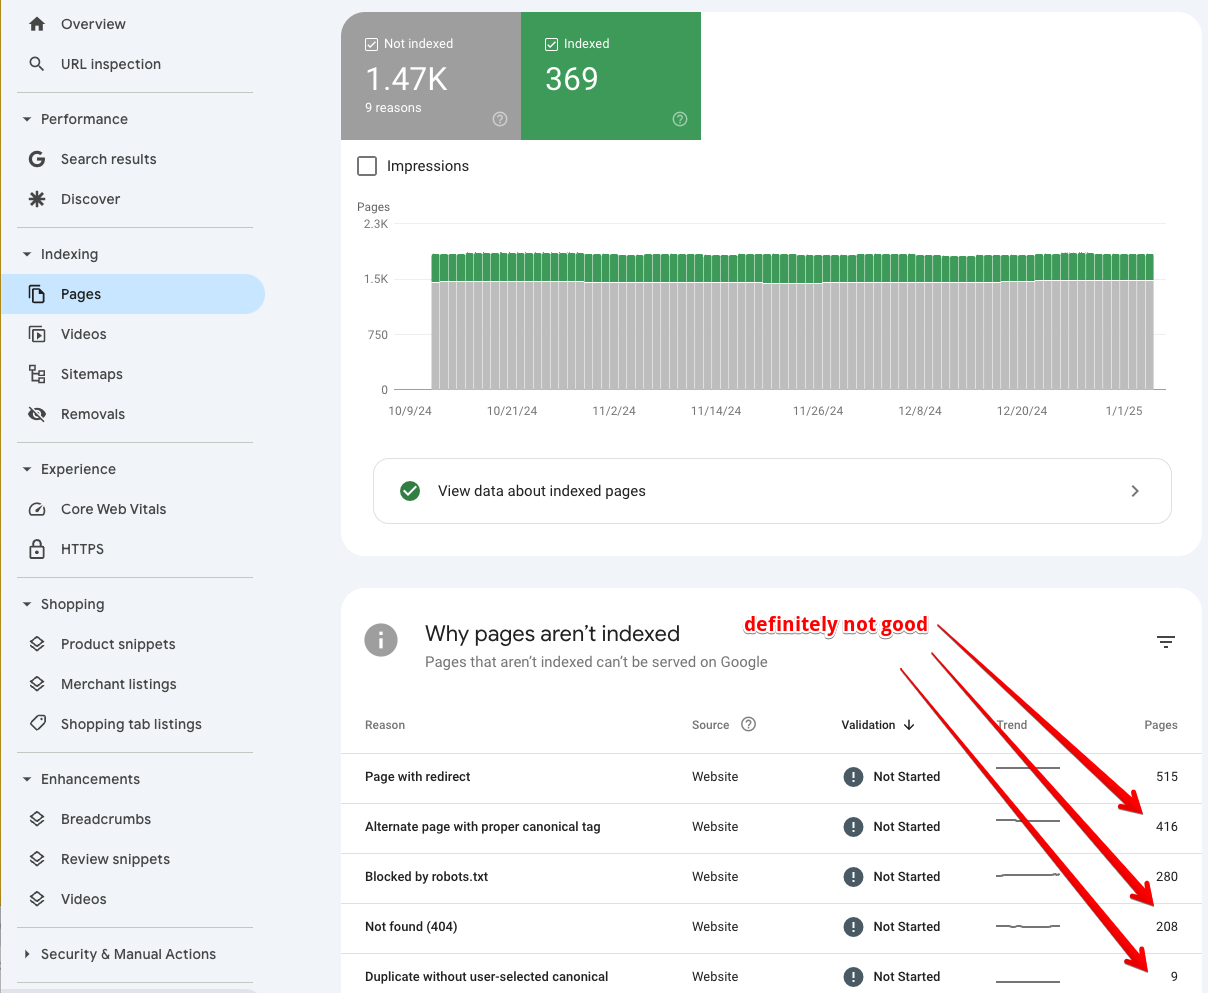This screenshot has width=1208, height=993.
Task: Click warning icon in Page with redirect row
Action: pyautogui.click(x=853, y=777)
